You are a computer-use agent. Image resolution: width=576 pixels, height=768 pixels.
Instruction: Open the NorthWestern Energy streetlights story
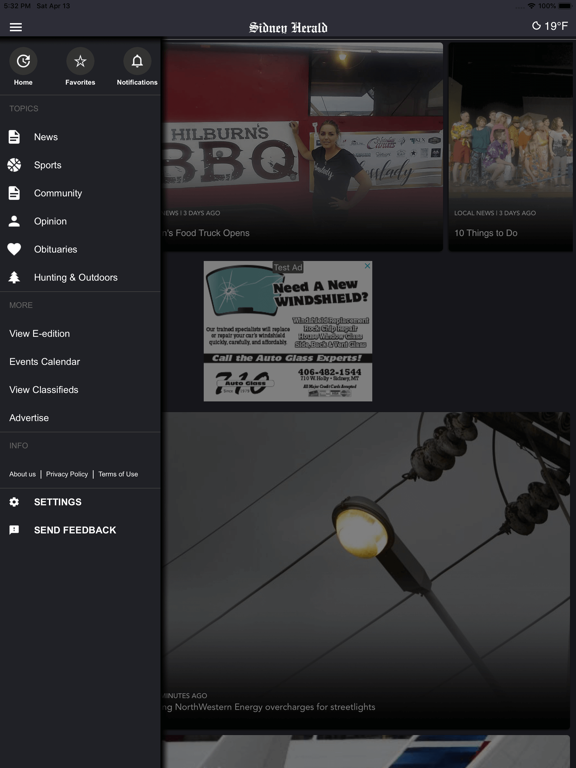point(365,571)
